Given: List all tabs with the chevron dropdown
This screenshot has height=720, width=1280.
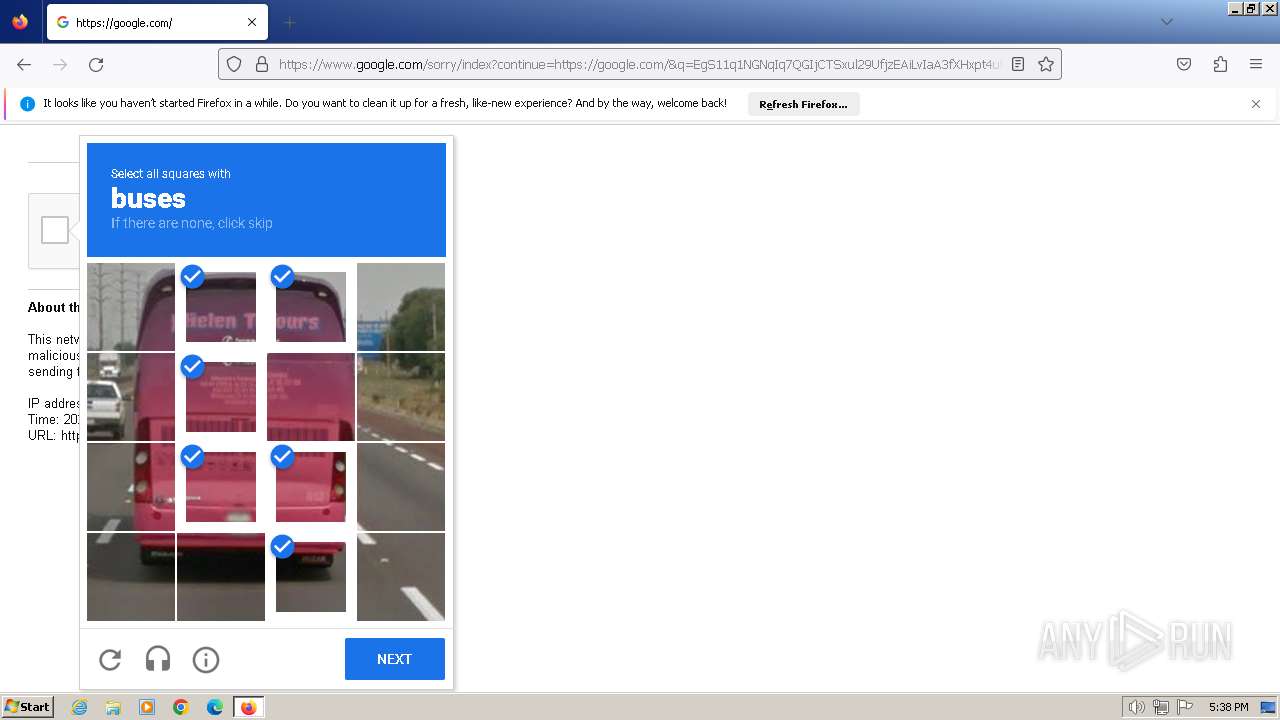Looking at the screenshot, I should pos(1166,22).
